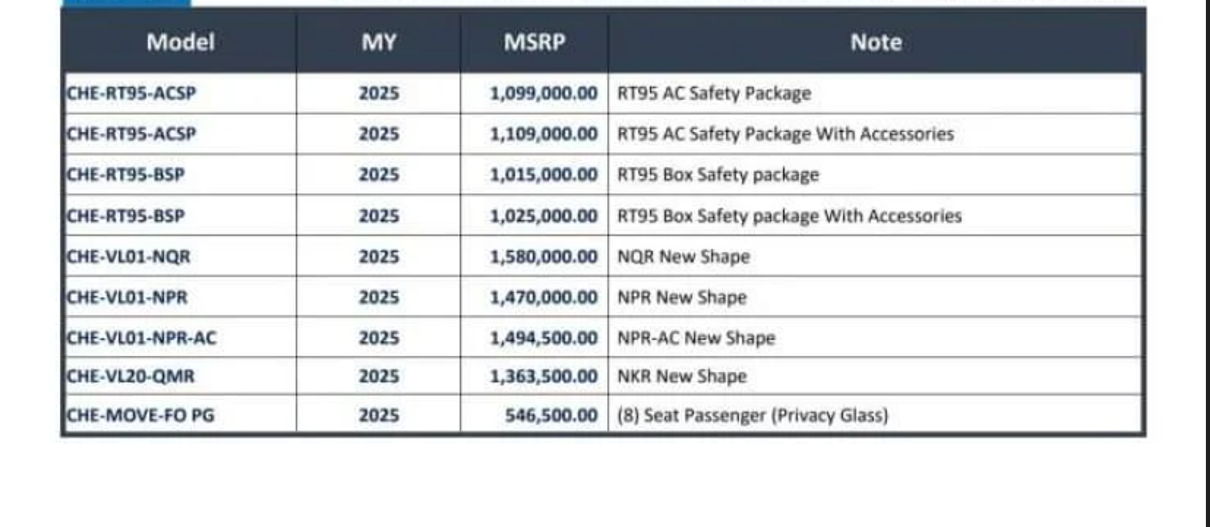Select the CHE-VL01-NPR-AC model cell
The image size is (1210, 527).
[x=141, y=338]
